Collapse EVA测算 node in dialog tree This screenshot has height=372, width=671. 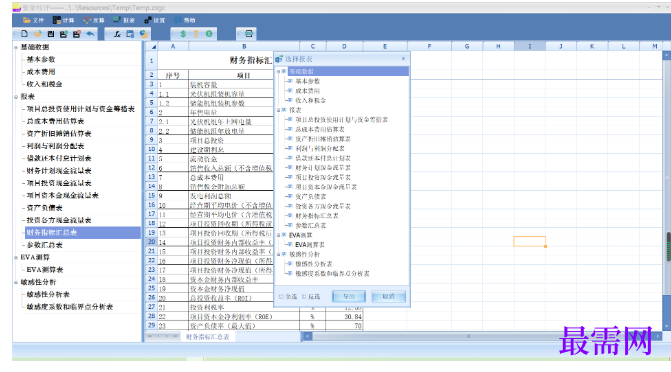(x=278, y=235)
